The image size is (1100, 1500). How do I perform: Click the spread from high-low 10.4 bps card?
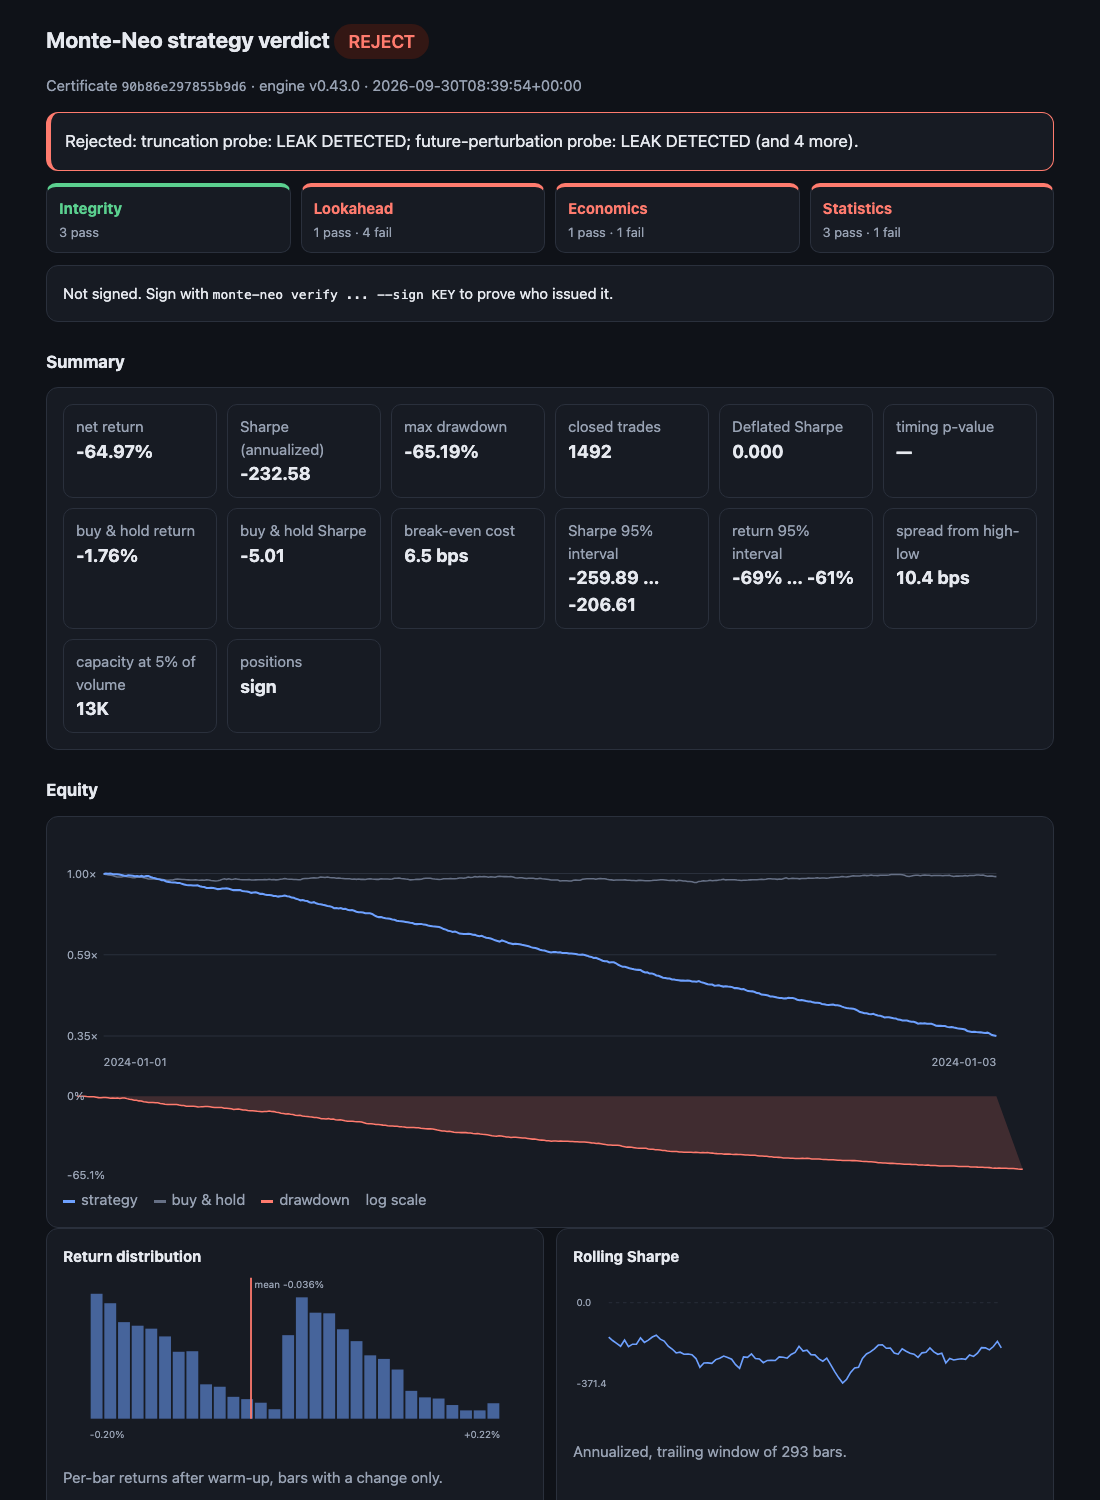tap(960, 568)
